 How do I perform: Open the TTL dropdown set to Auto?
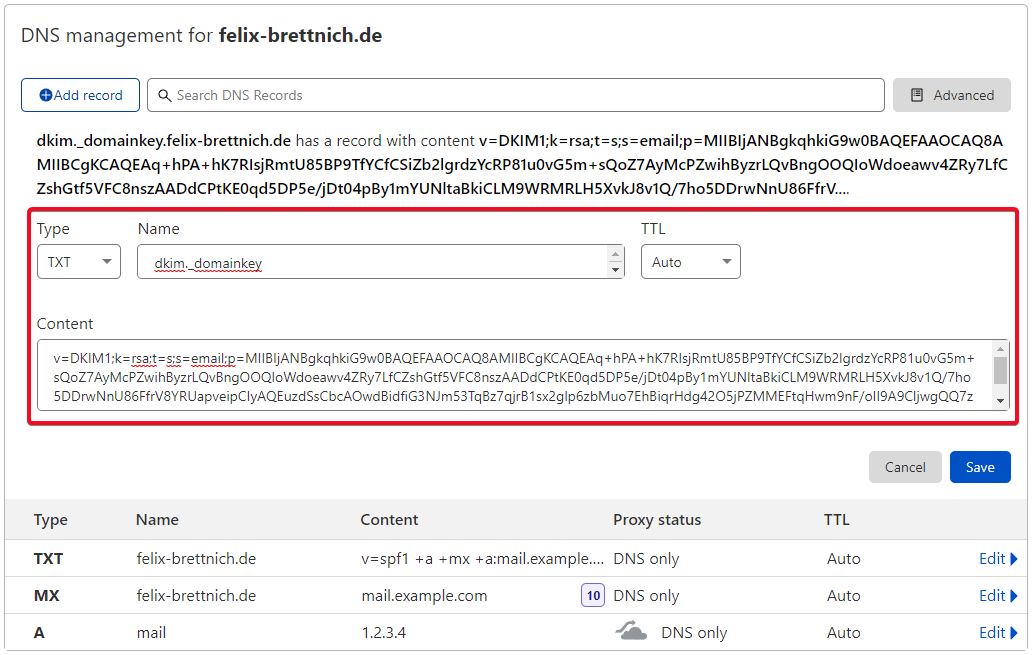point(690,262)
